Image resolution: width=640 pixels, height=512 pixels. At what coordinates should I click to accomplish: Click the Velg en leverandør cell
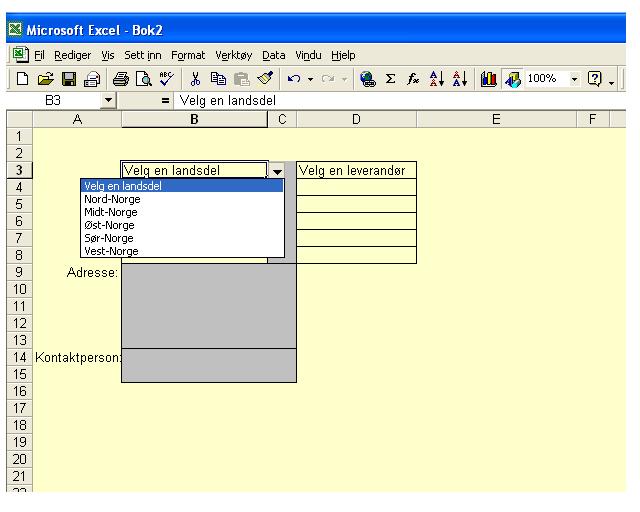[356, 171]
